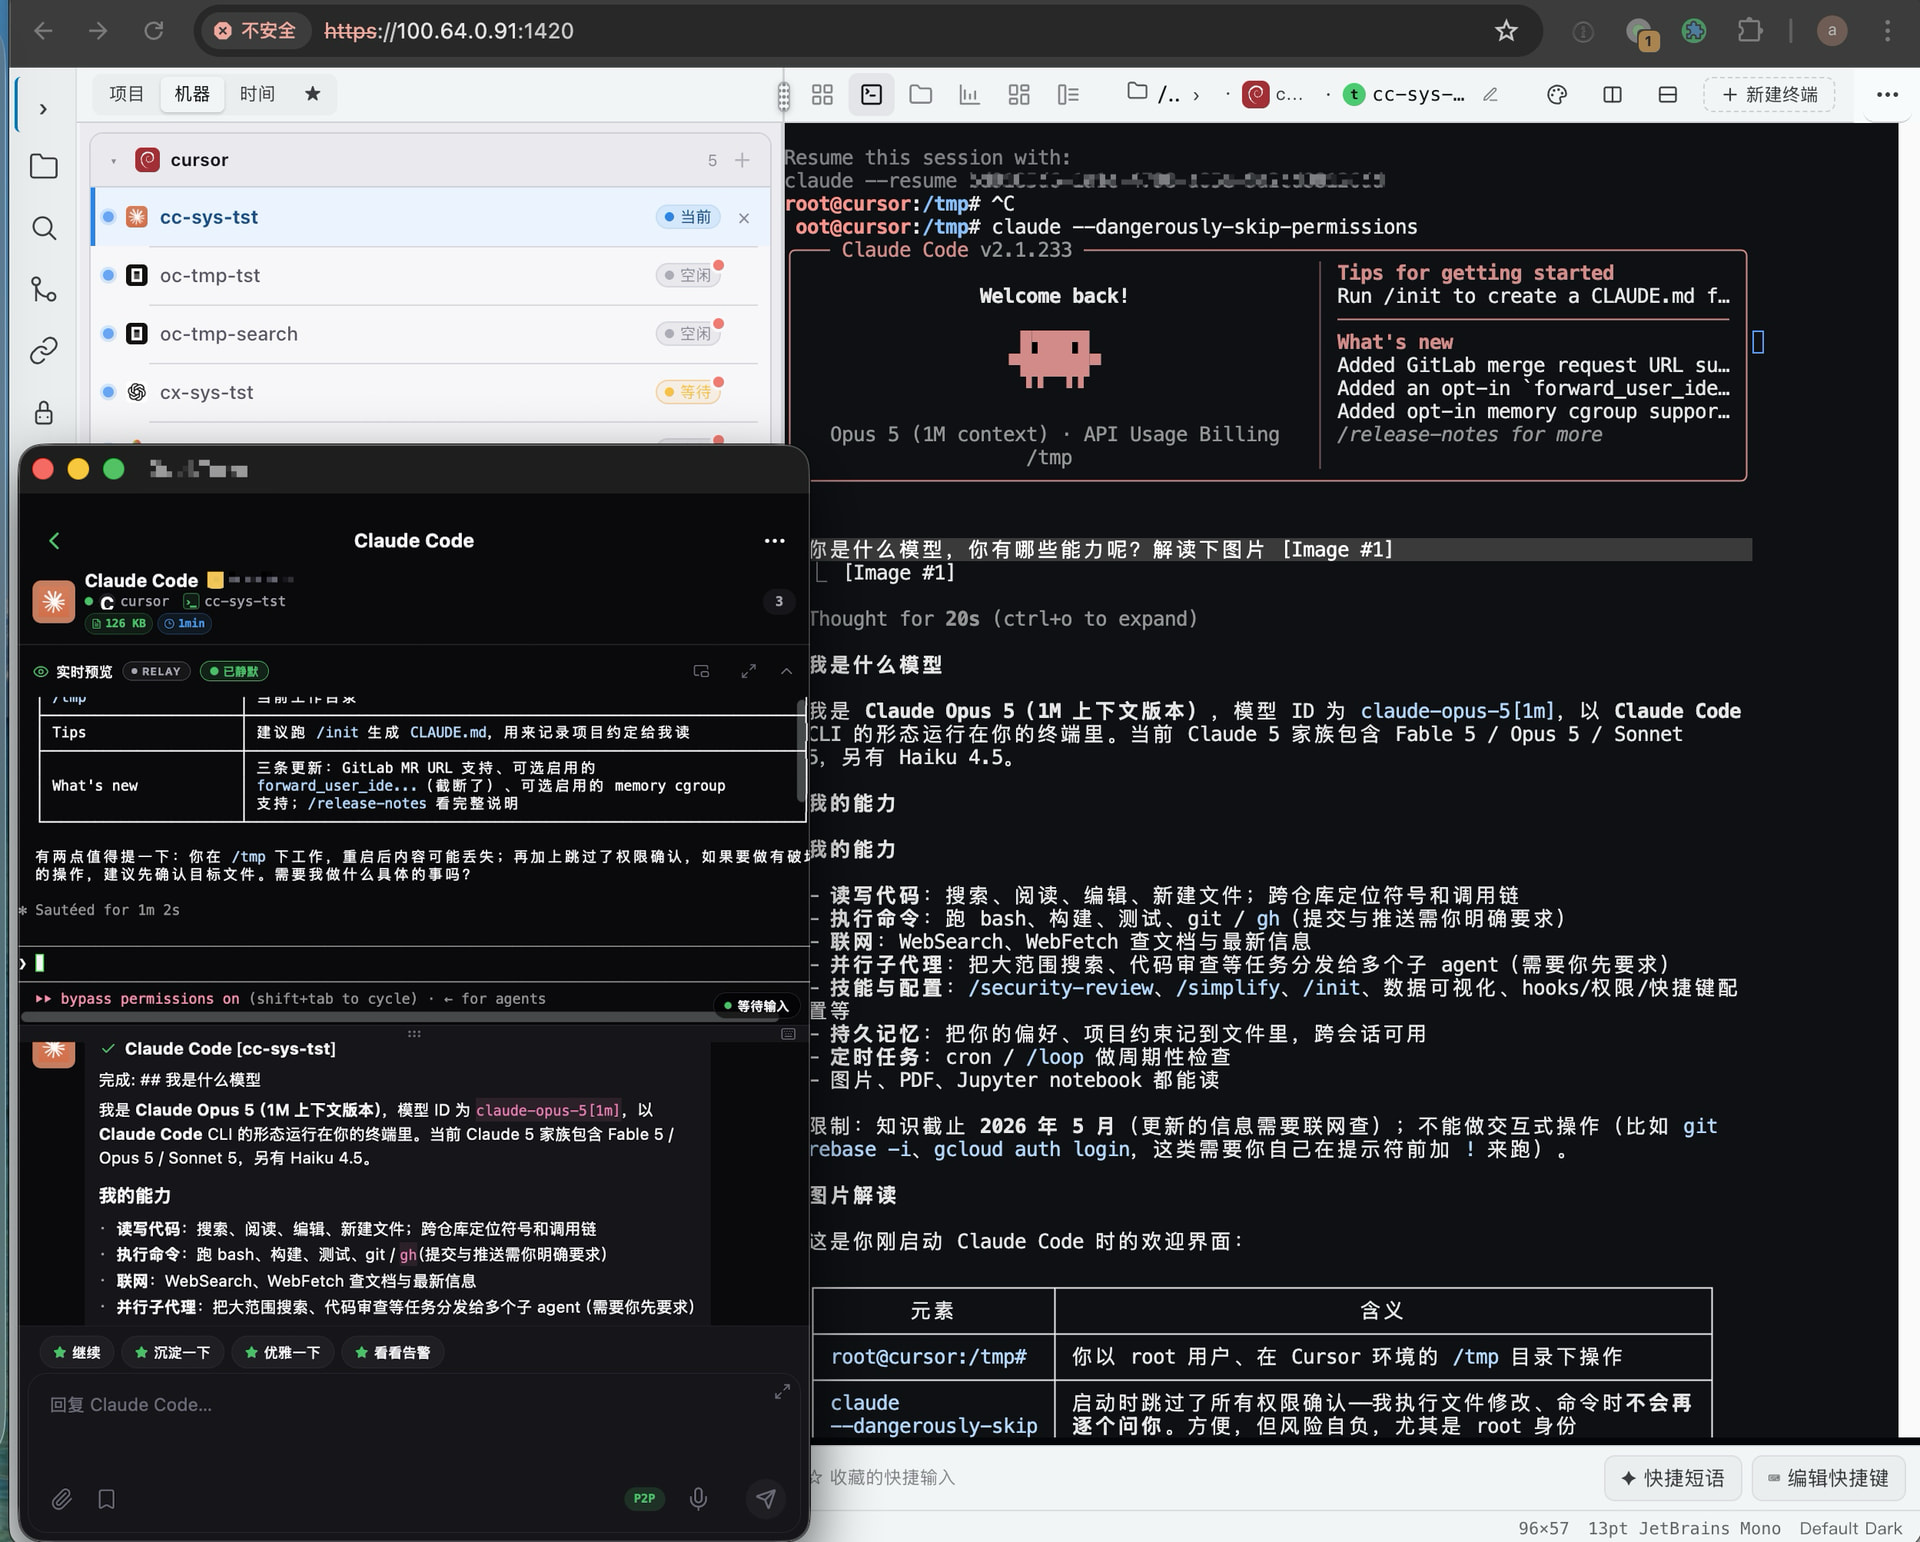Screen dimensions: 1920x1542
Task: Open the folder icon in left sidebar
Action: [x=43, y=166]
